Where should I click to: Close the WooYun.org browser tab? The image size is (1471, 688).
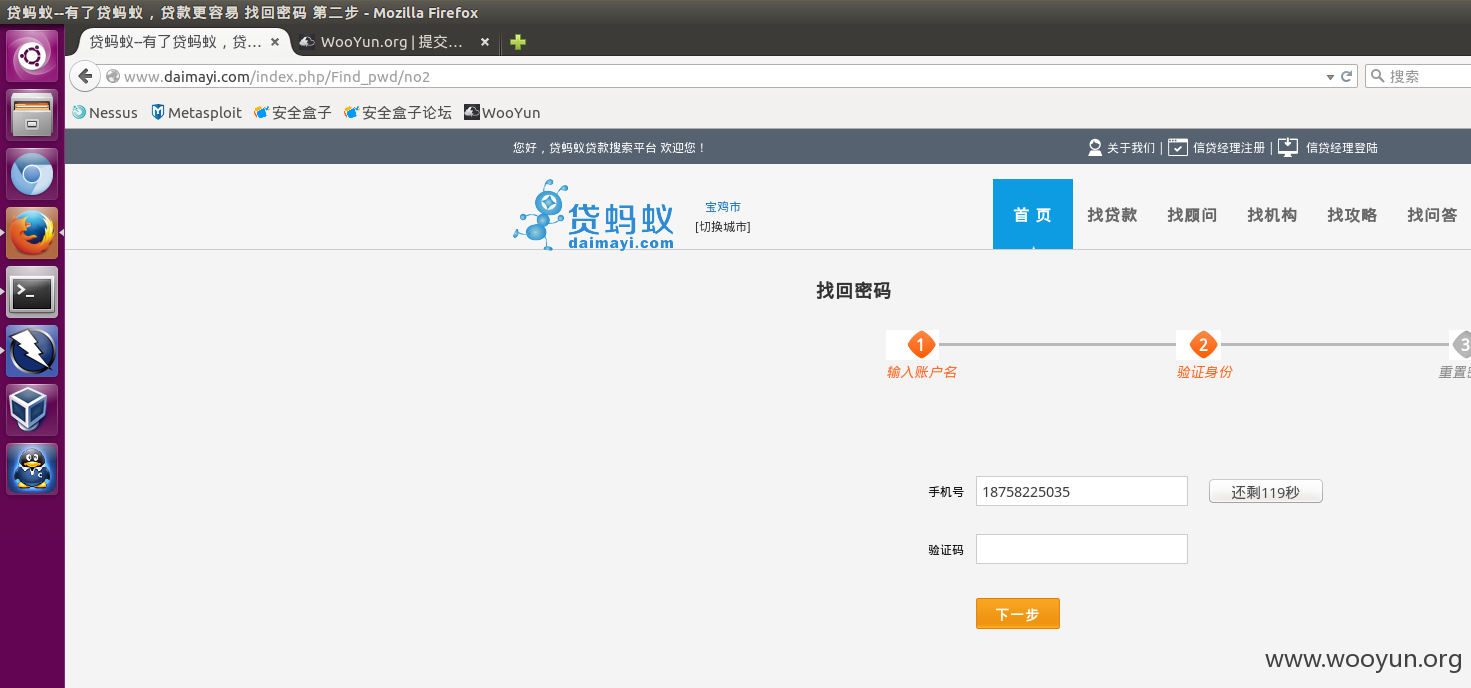click(x=485, y=42)
